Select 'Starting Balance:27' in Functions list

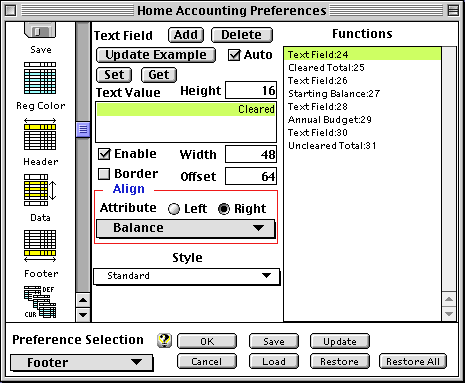pyautogui.click(x=363, y=93)
